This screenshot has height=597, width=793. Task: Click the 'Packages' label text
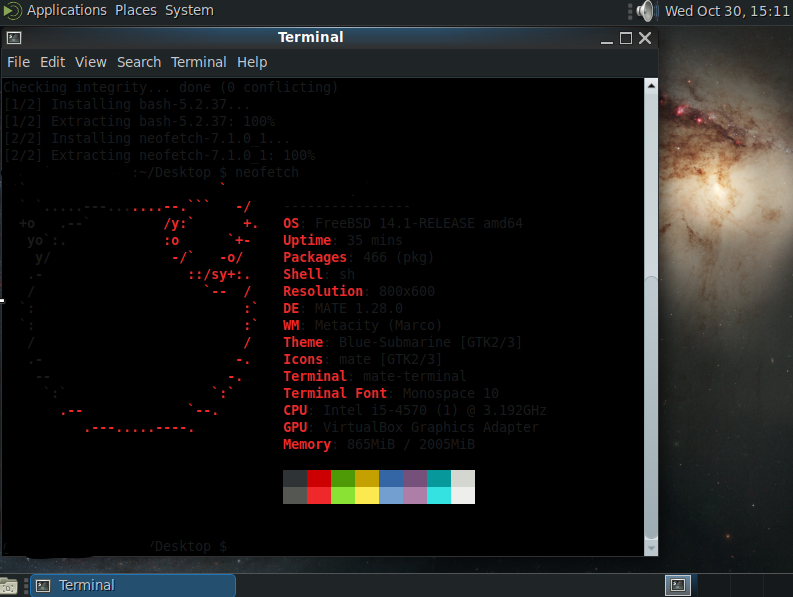(x=315, y=258)
